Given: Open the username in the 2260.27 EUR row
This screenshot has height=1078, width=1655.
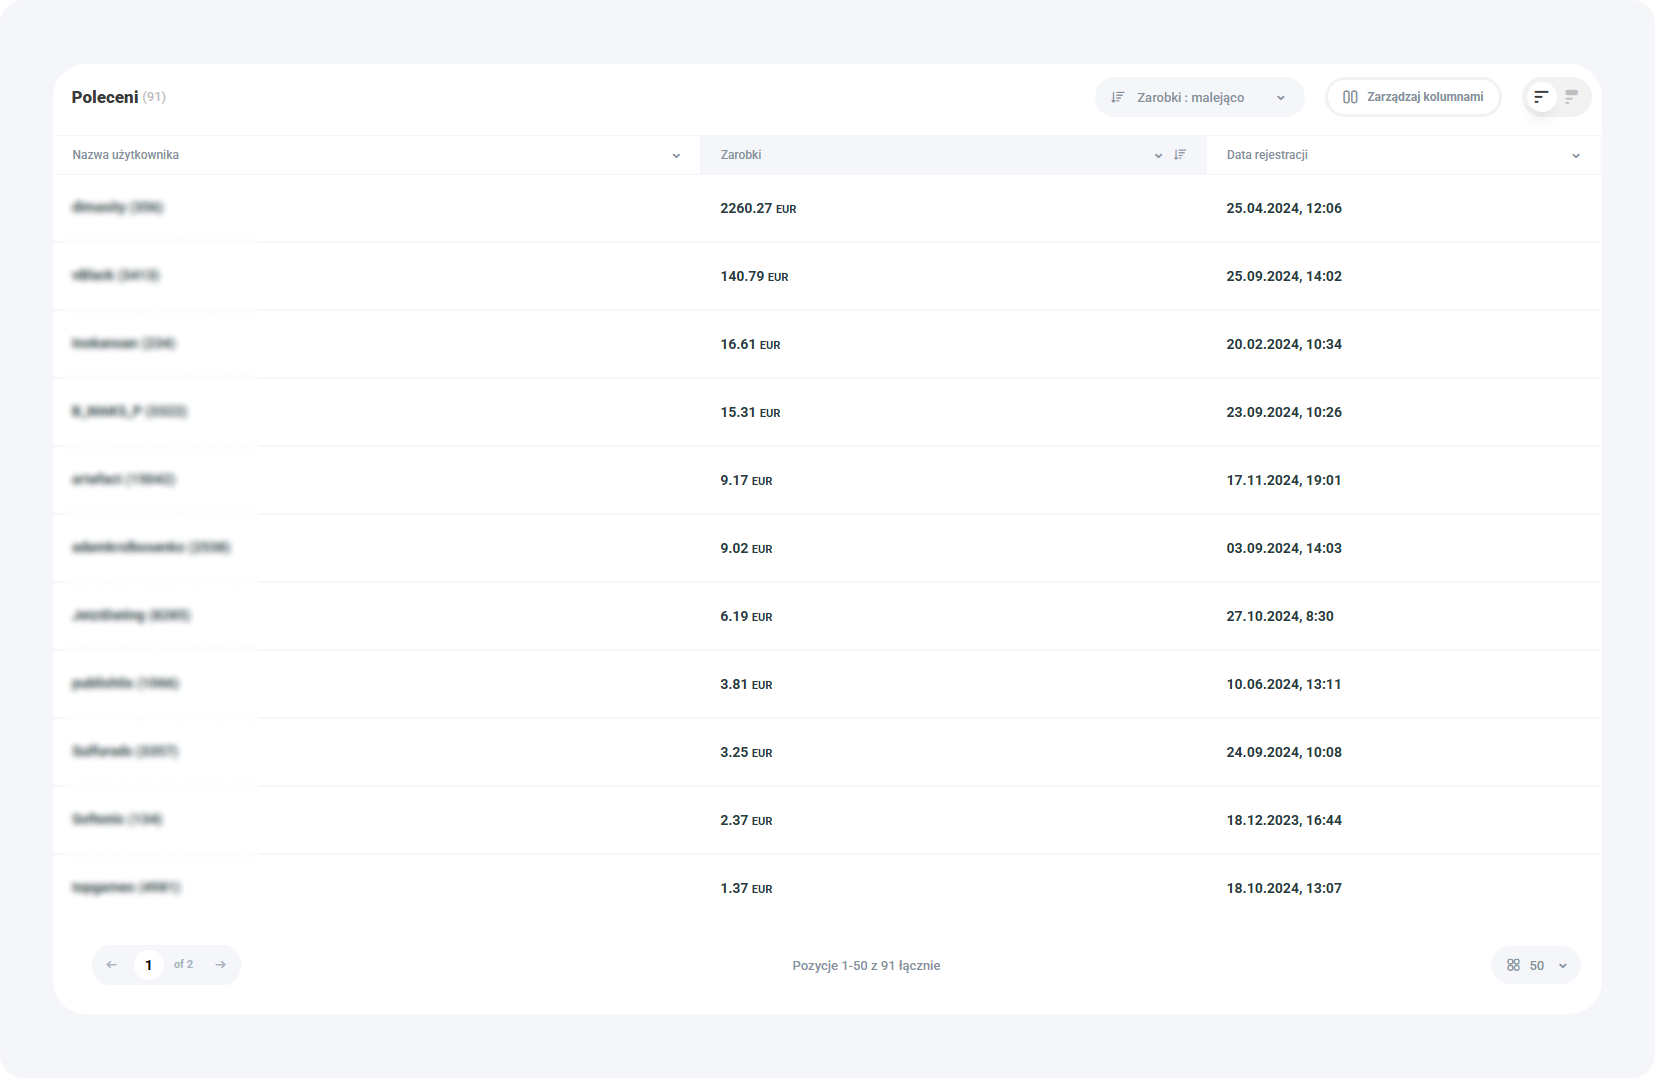Looking at the screenshot, I should 118,208.
